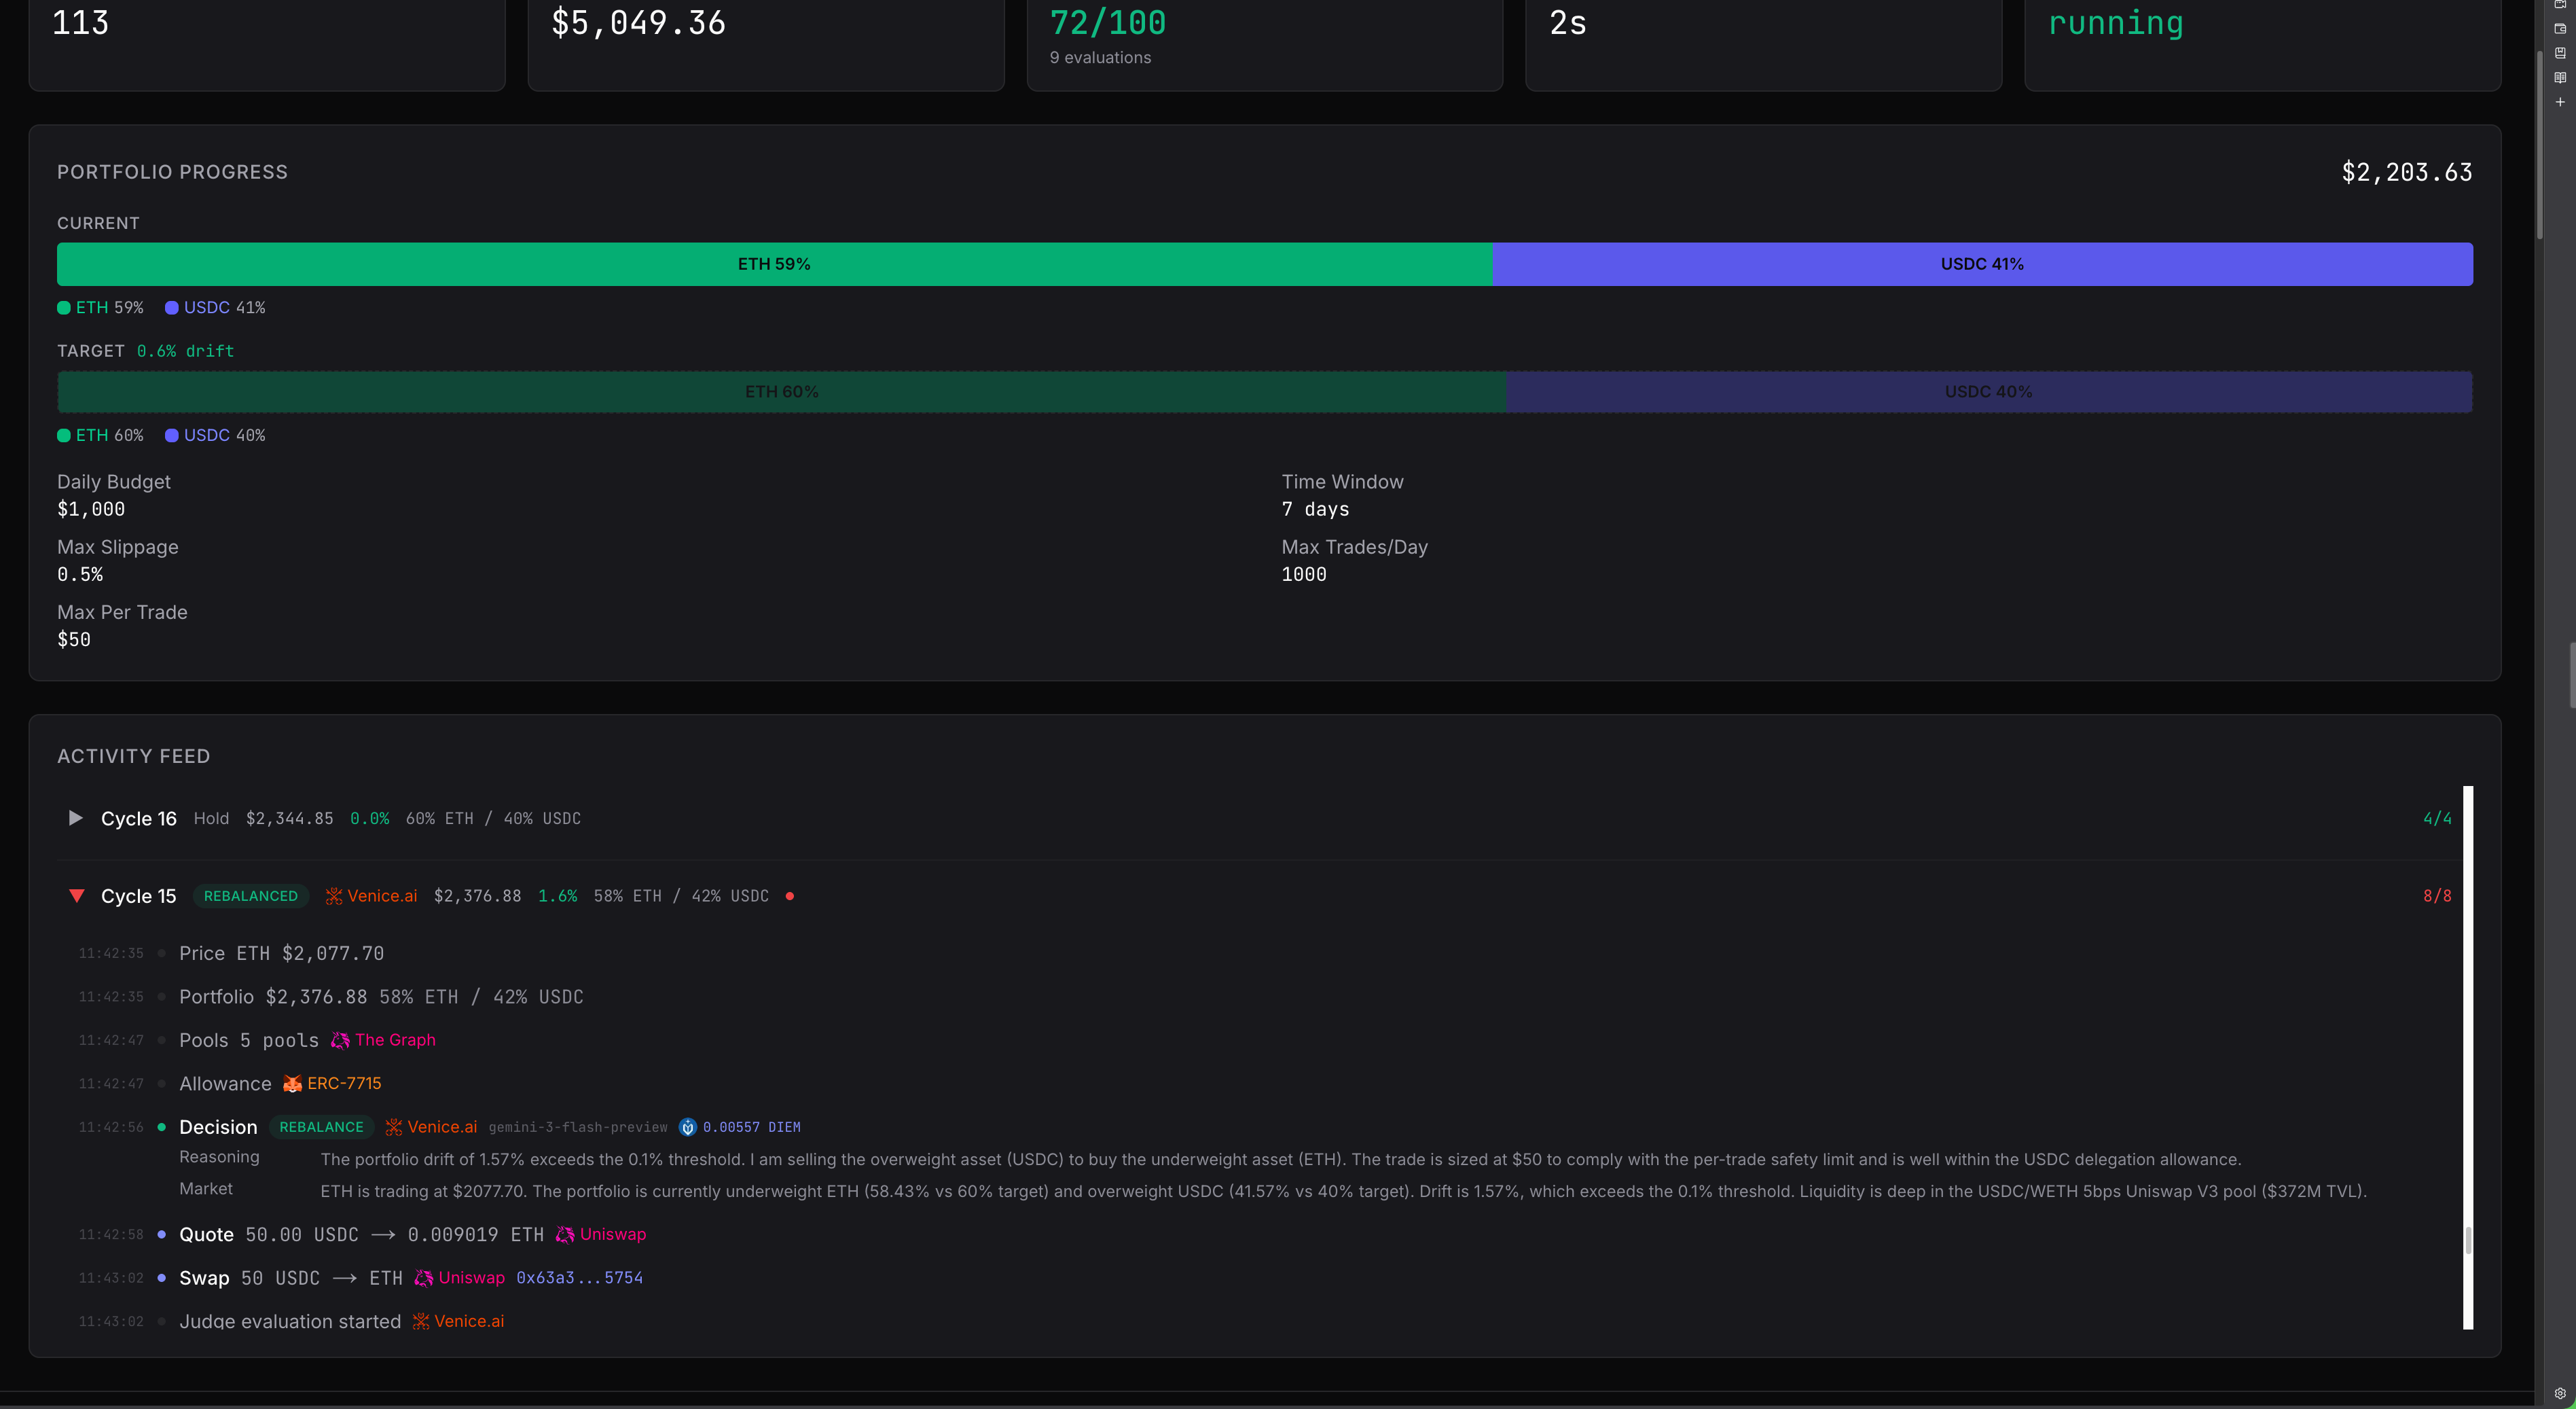Click the purple USDC 41% legend dot
The height and width of the screenshot is (1409, 2576).
coord(172,308)
